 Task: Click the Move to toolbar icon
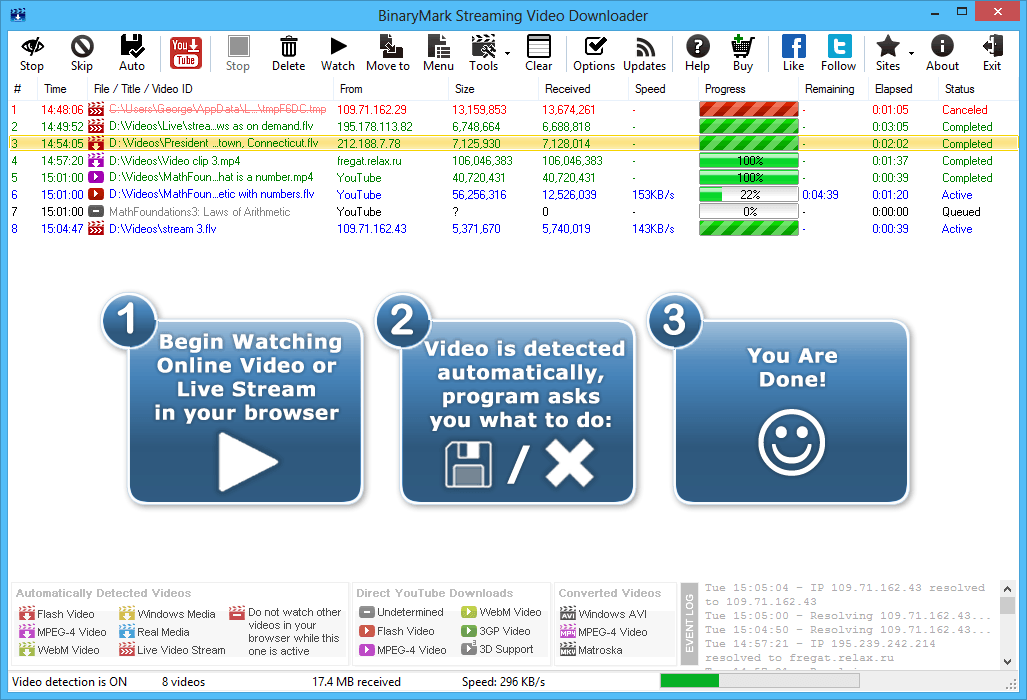tap(390, 46)
